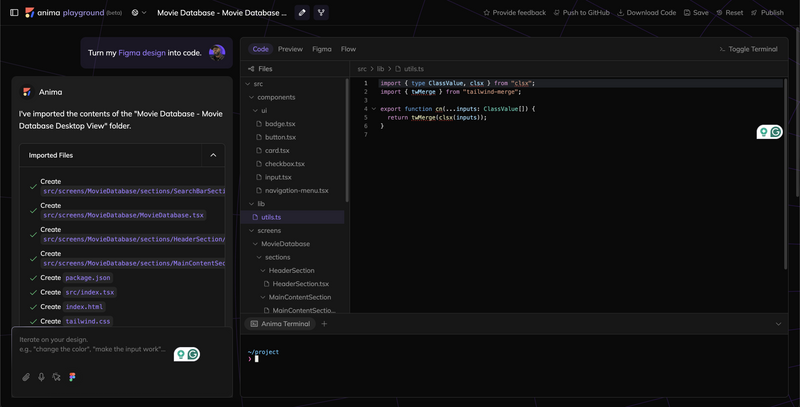Collapse the Imported Files list chevron
Screen dimensions: 800x407
(x=213, y=155)
